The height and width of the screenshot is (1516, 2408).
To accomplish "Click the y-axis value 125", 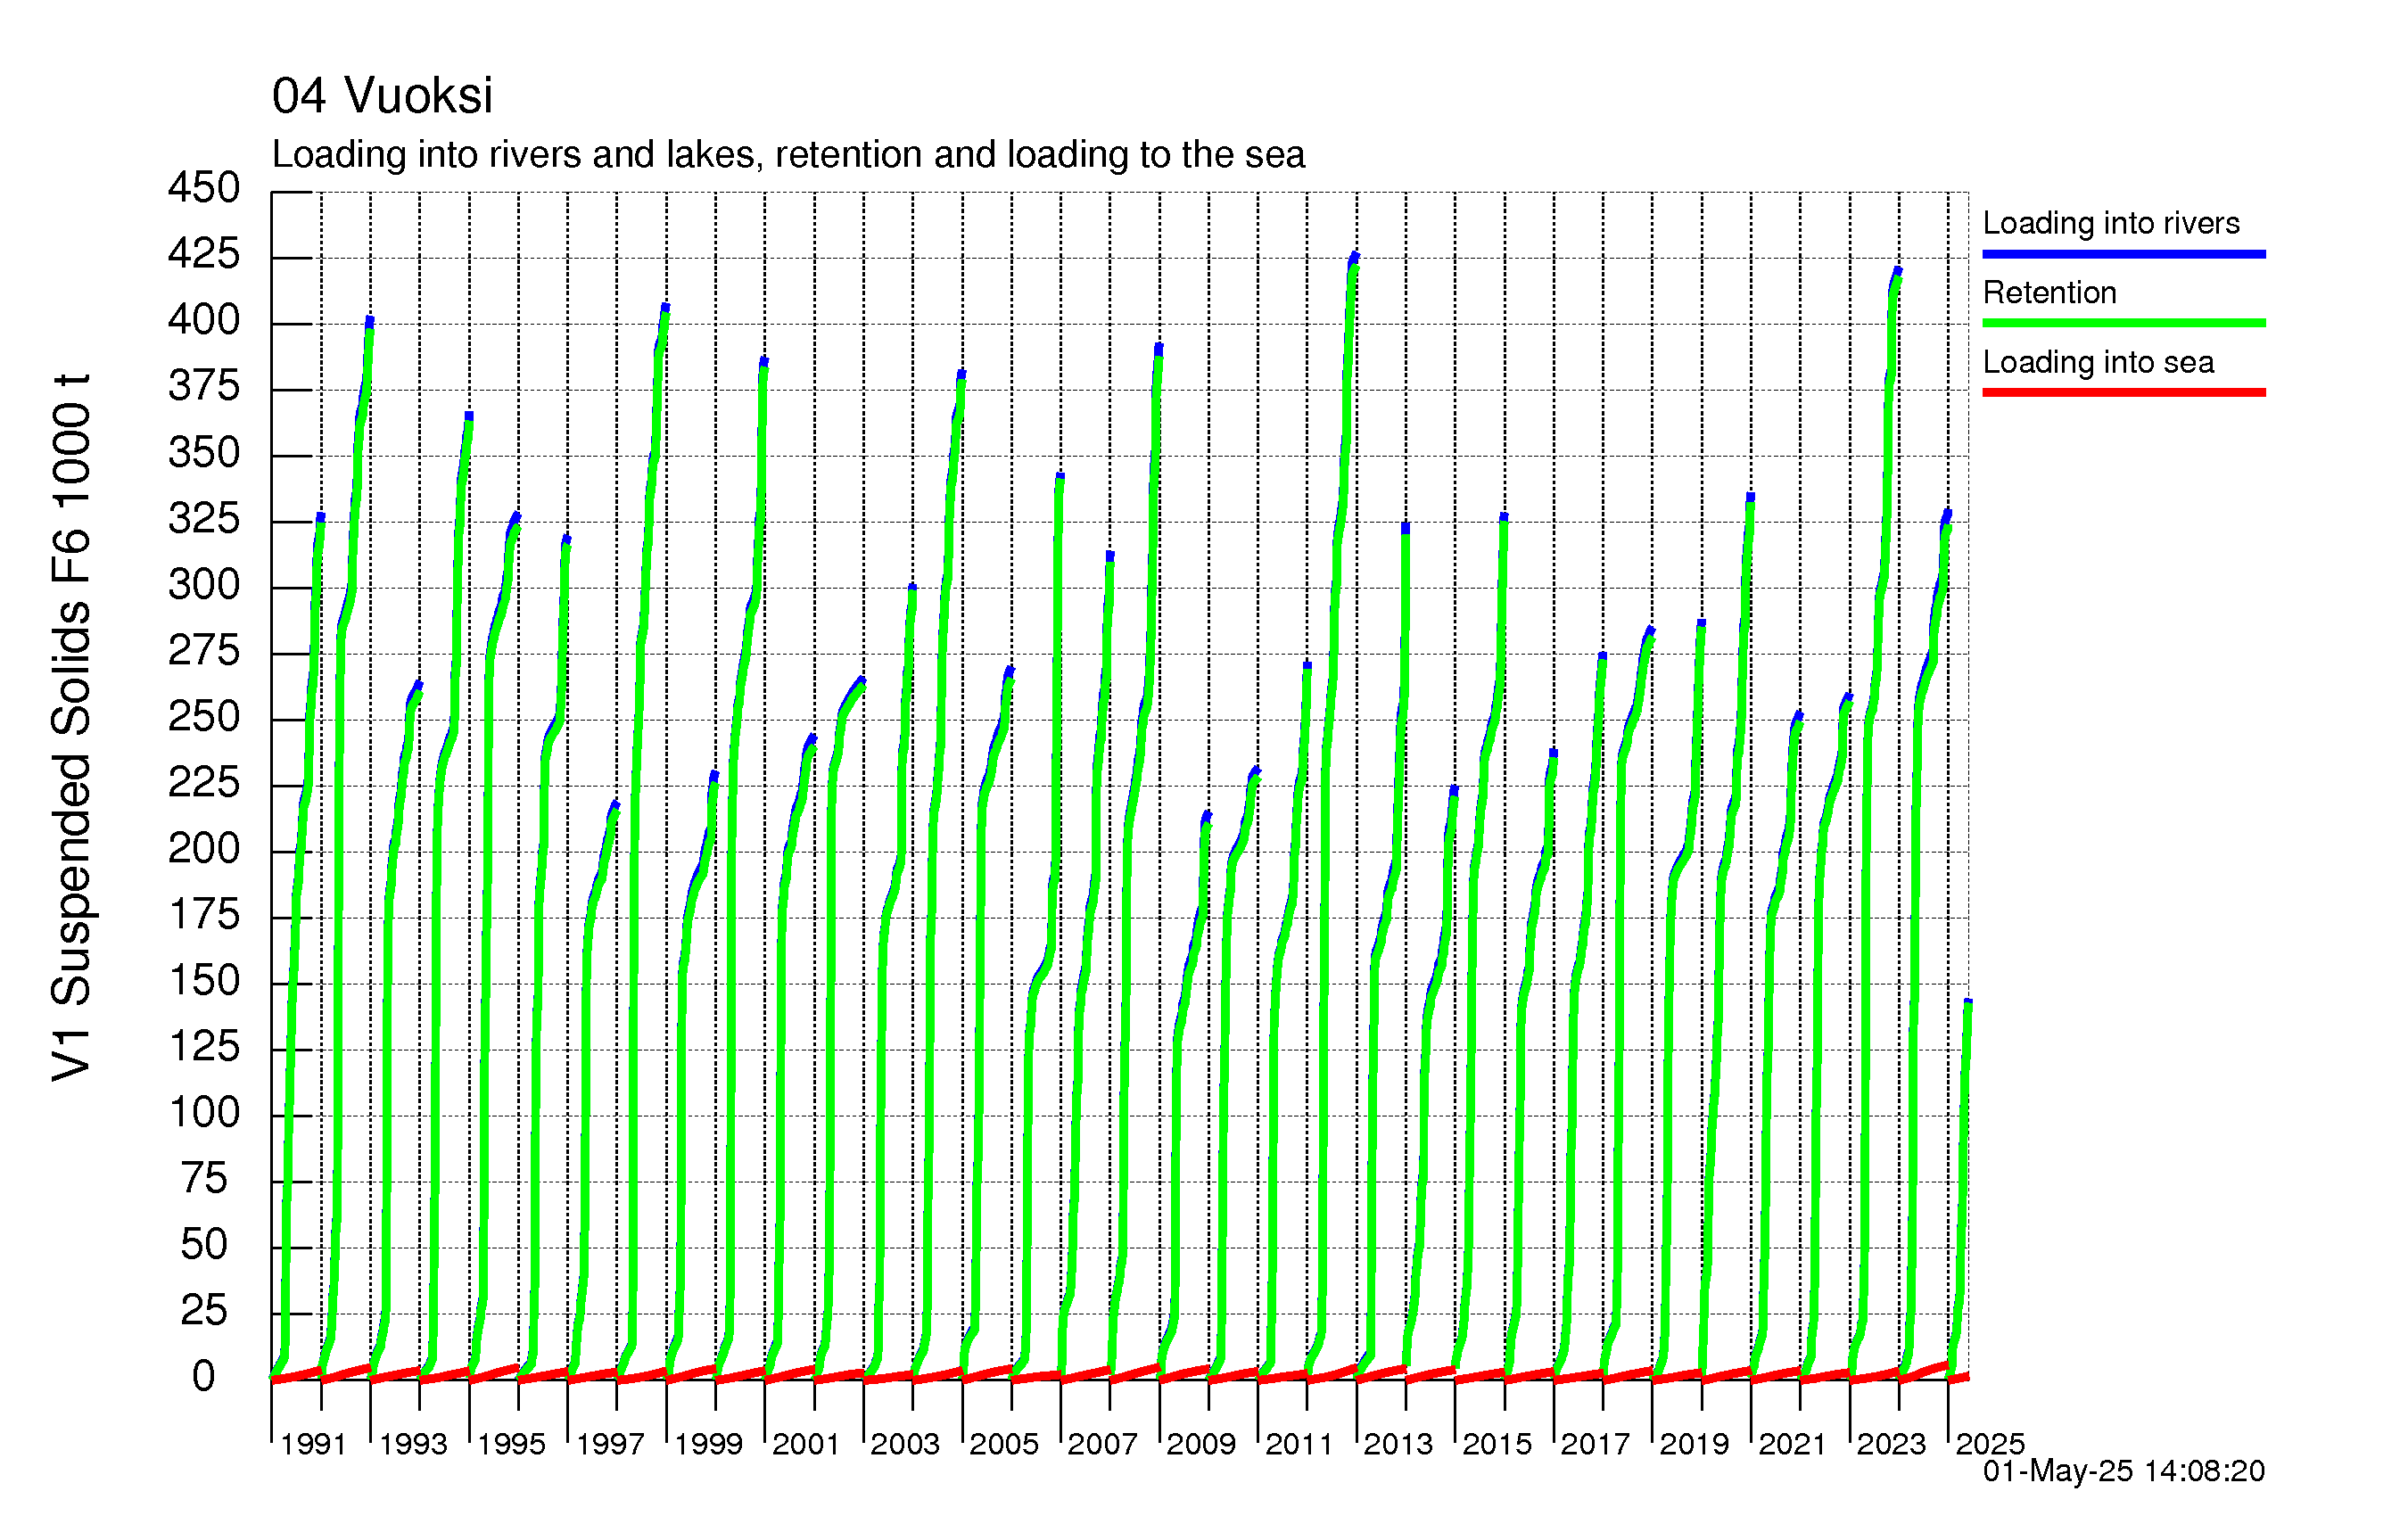I will (x=204, y=1047).
